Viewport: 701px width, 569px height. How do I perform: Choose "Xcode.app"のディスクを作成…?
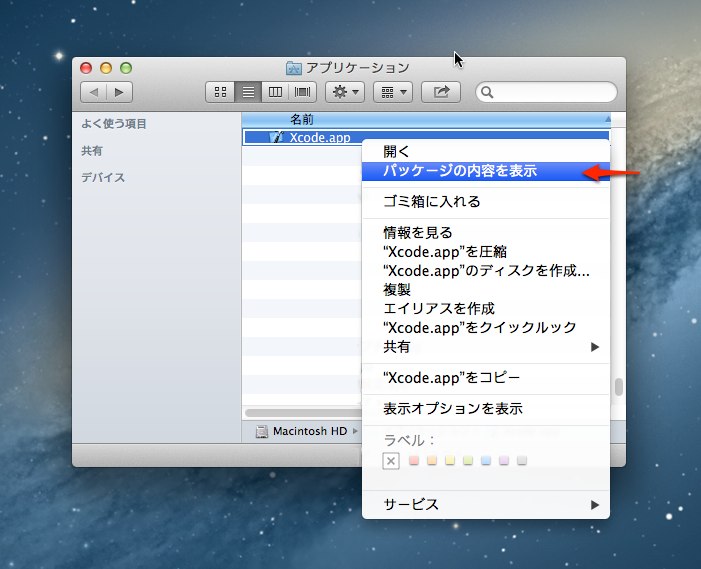[x=486, y=271]
